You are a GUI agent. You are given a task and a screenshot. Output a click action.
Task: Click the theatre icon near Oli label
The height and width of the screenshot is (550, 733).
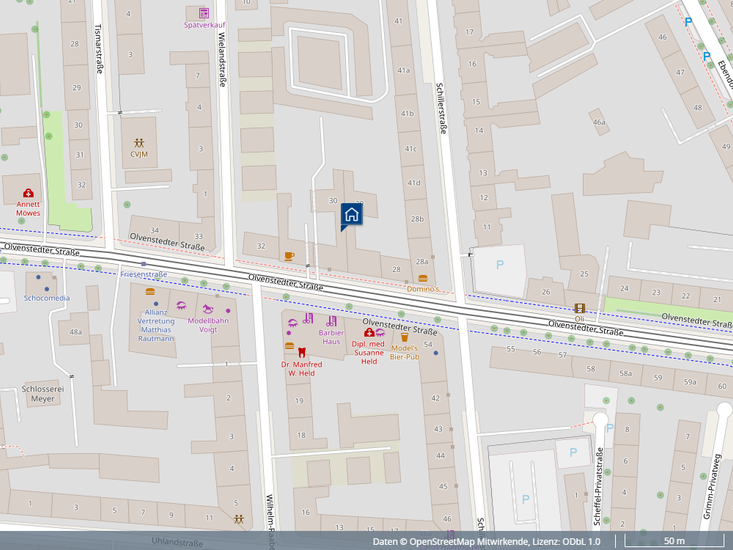click(579, 308)
